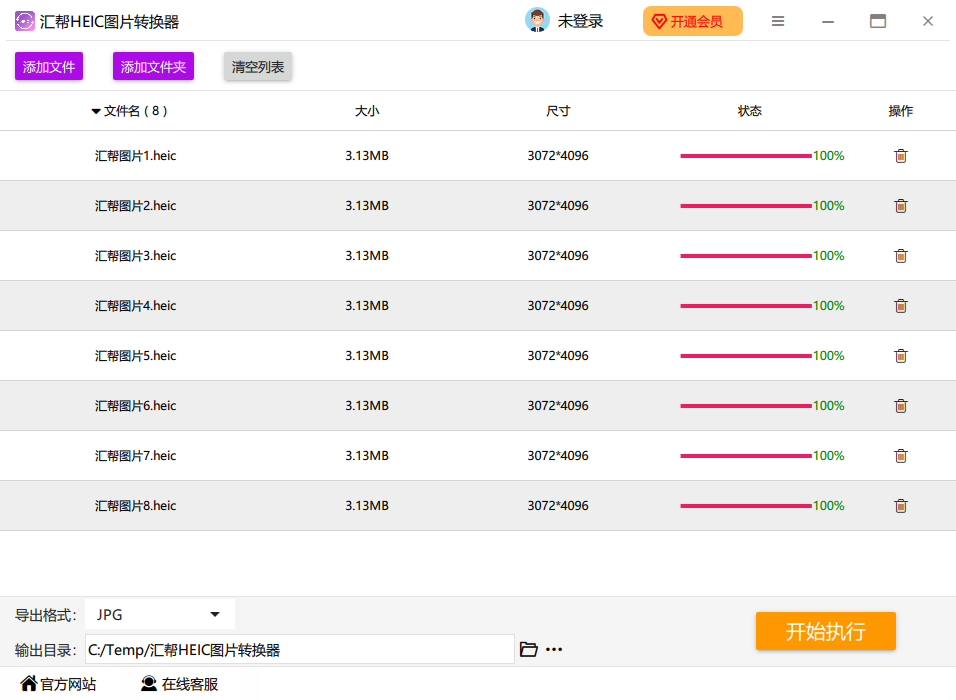Browse output directory via three-dots icon
956x700 pixels.
click(x=554, y=650)
